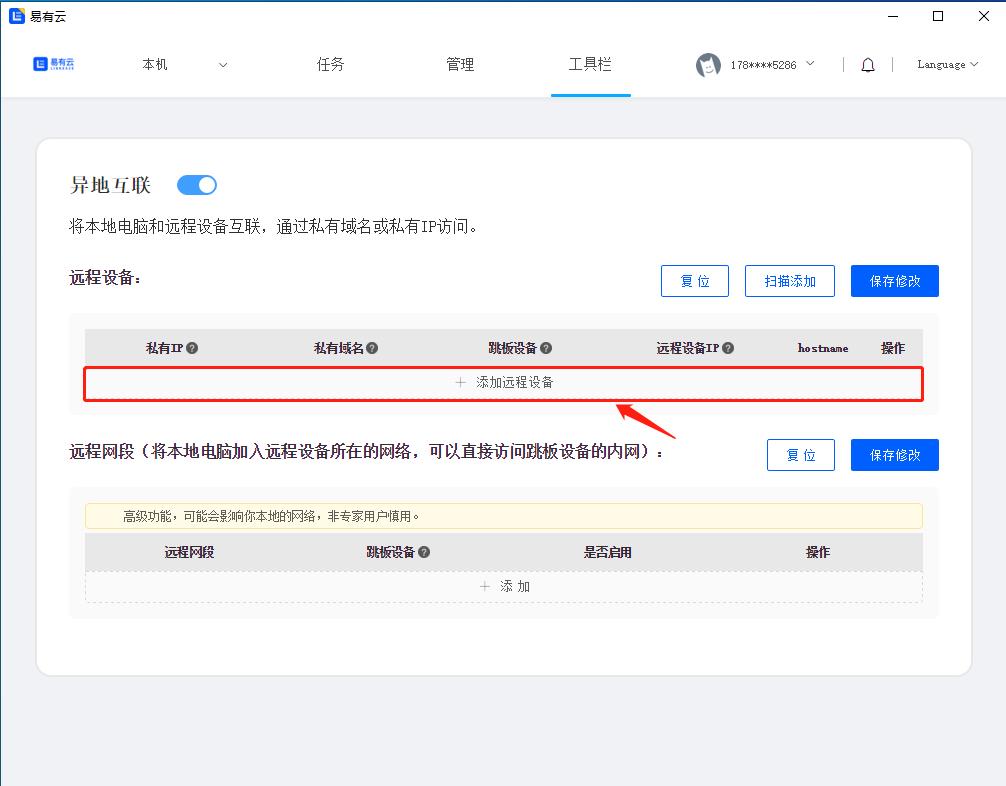Click help icon next to 远程设备IP
1006x786 pixels.
(x=728, y=348)
